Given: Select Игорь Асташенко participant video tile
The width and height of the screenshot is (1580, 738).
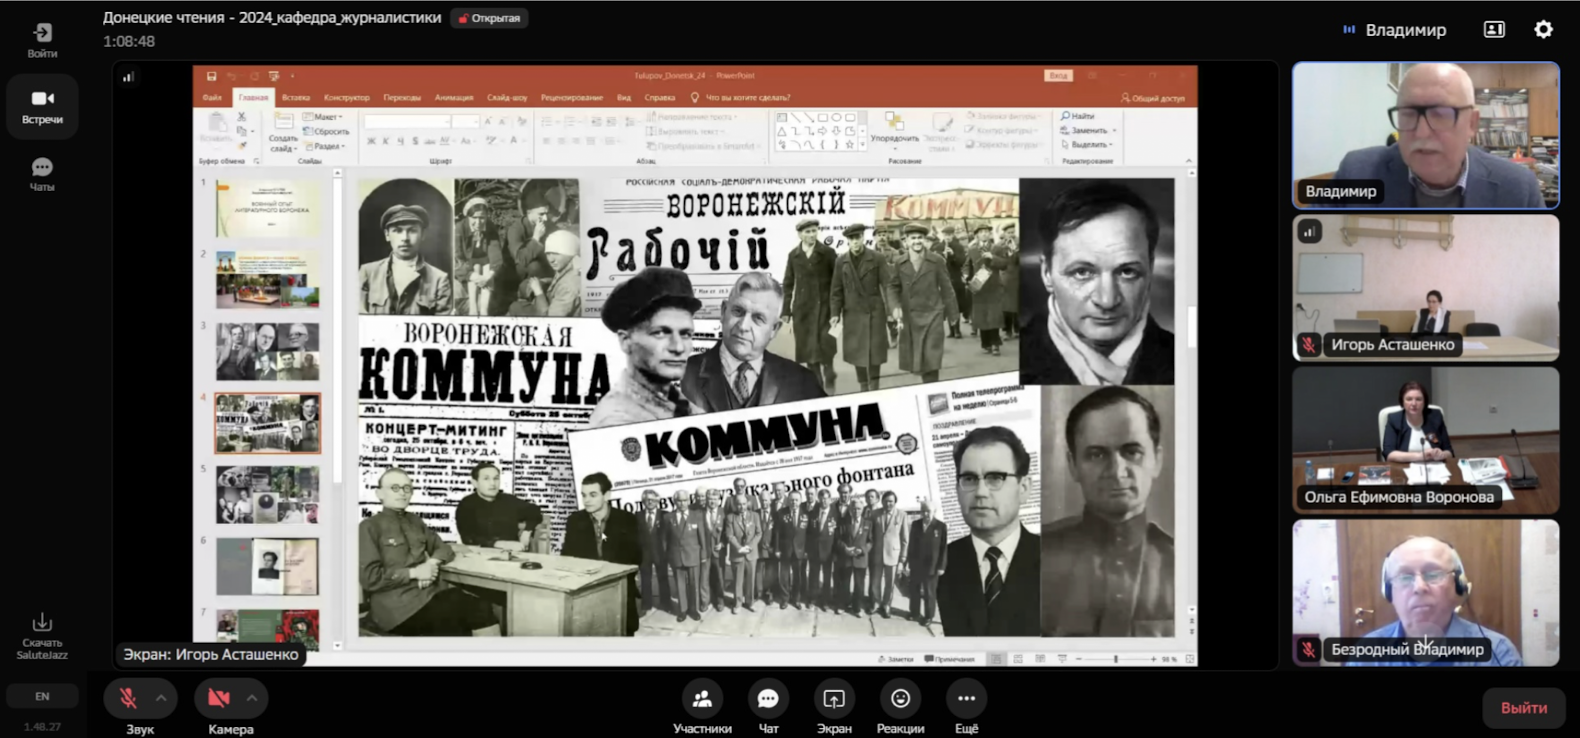Looking at the screenshot, I should click(1425, 287).
